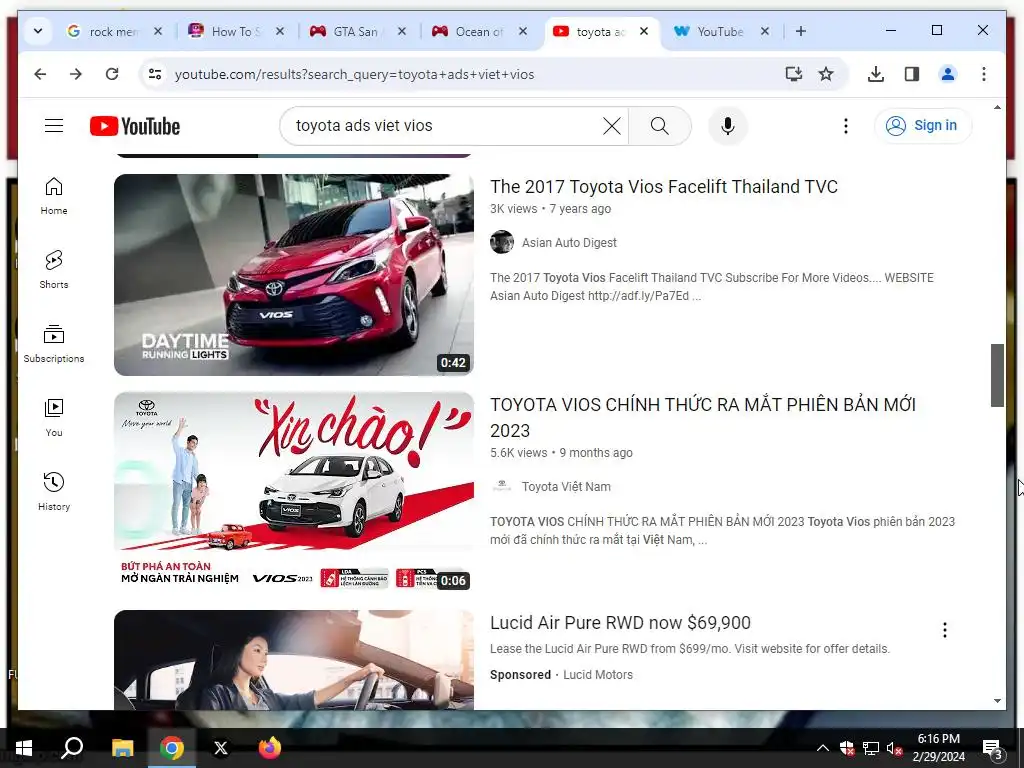Open Chrome profile avatar
Viewport: 1024px width, 768px height.
tap(948, 74)
